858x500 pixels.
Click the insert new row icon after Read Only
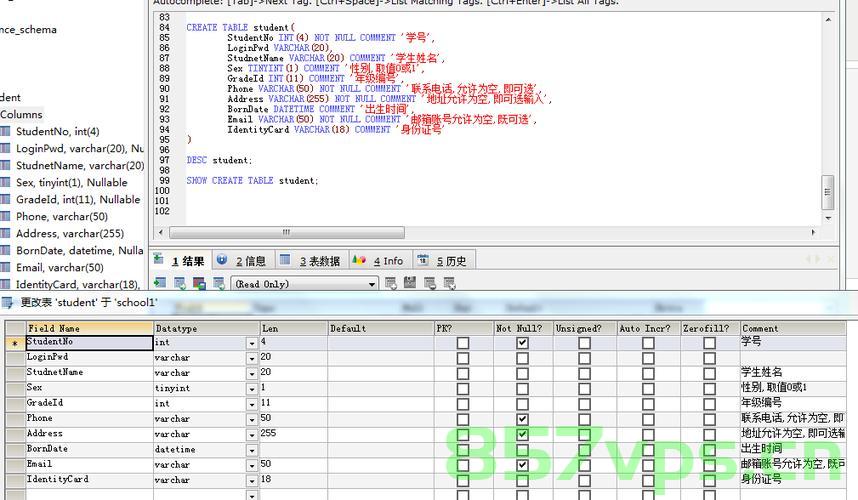coord(391,283)
